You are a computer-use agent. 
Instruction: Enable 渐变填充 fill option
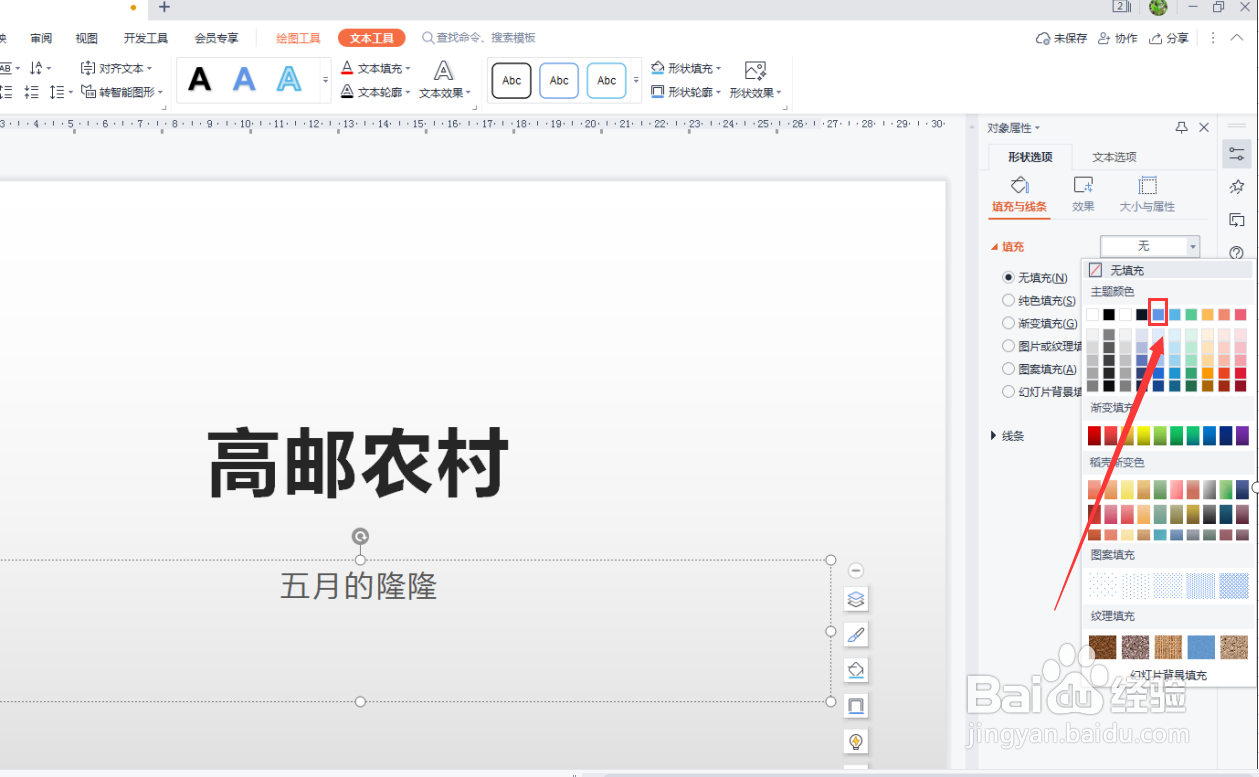pyautogui.click(x=1008, y=322)
